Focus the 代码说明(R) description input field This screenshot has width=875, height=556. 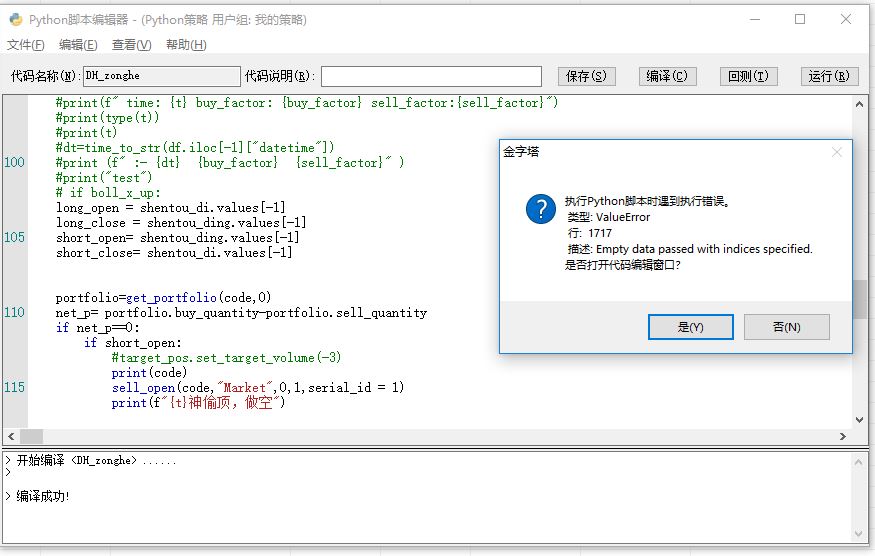click(431, 76)
